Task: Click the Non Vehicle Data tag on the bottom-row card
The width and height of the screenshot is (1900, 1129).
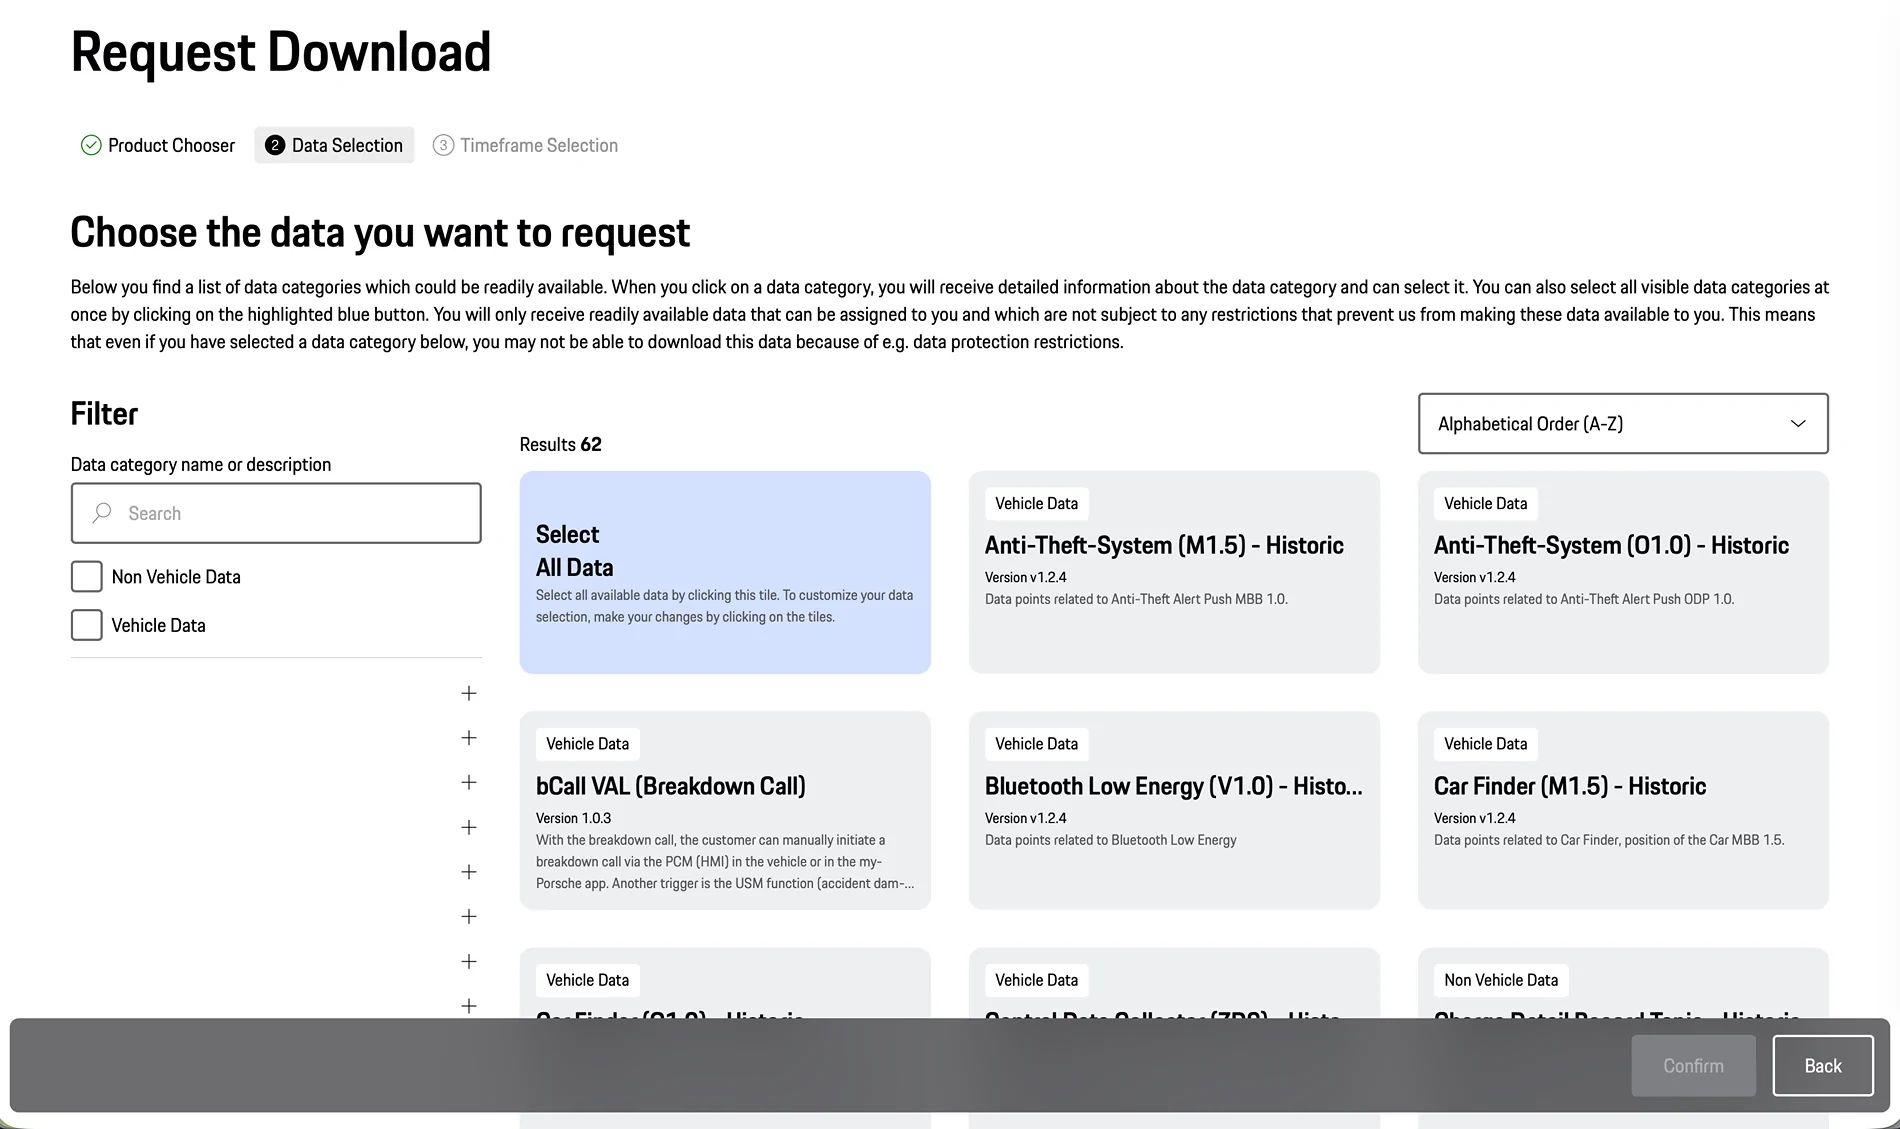Action: [x=1501, y=980]
